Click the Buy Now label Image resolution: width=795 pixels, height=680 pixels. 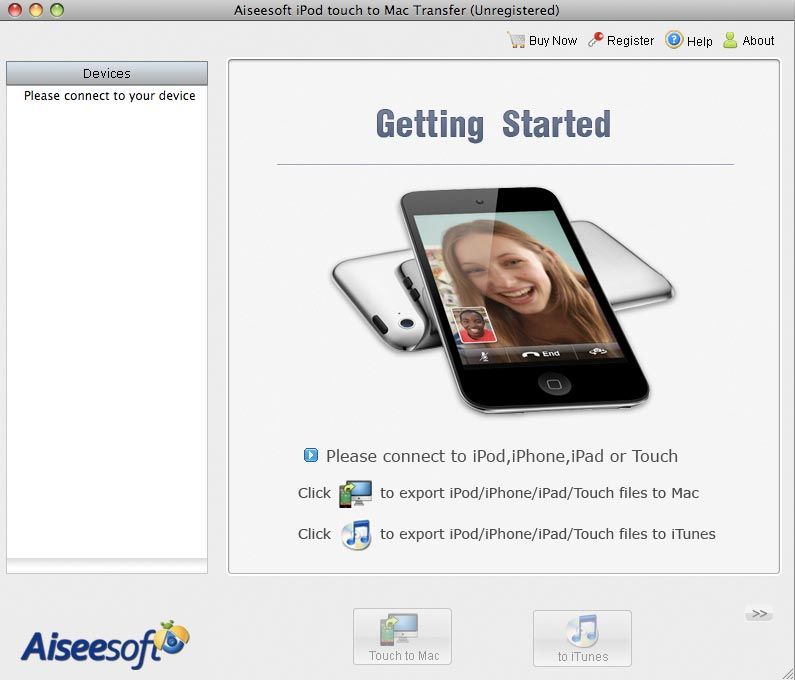[553, 41]
